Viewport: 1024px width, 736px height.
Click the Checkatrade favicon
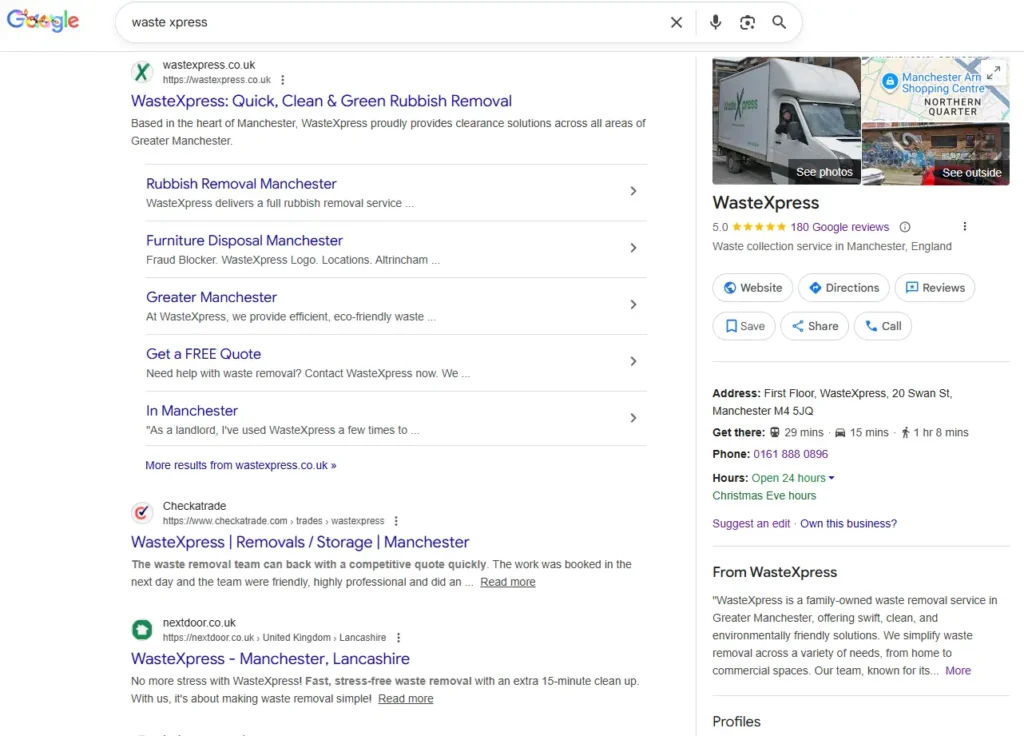141,512
